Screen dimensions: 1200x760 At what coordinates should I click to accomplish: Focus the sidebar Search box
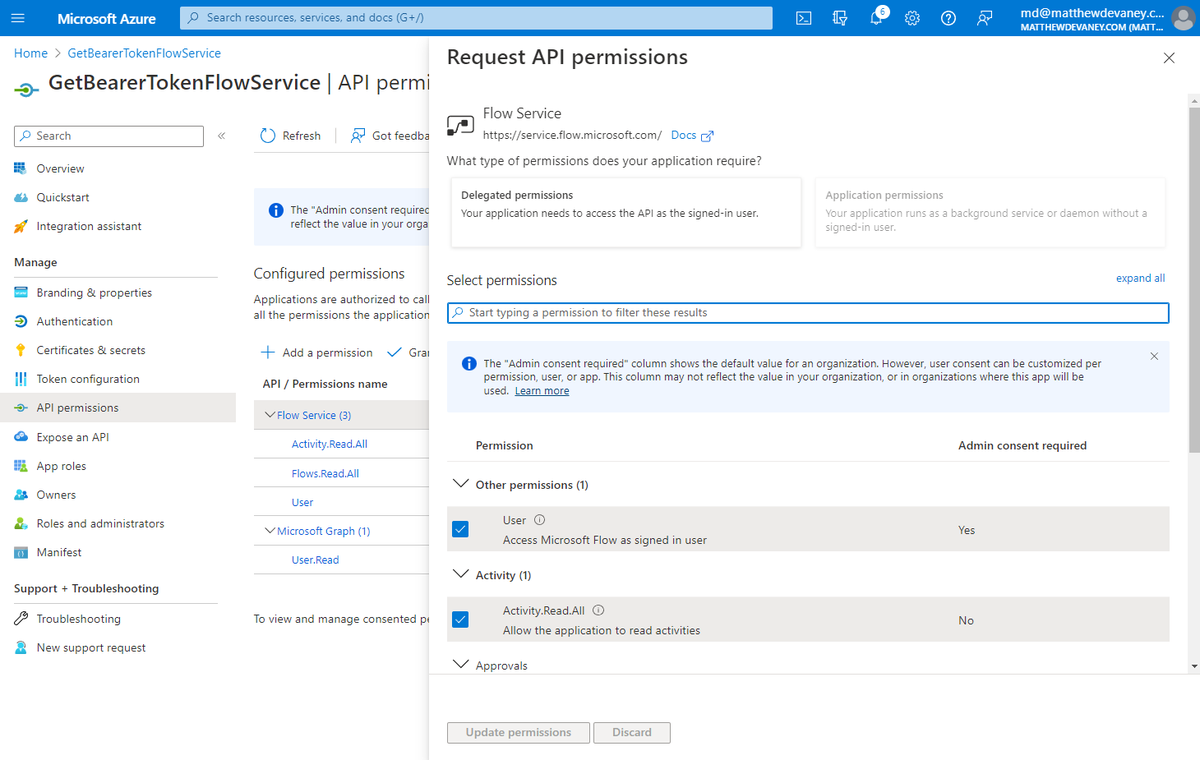click(109, 136)
